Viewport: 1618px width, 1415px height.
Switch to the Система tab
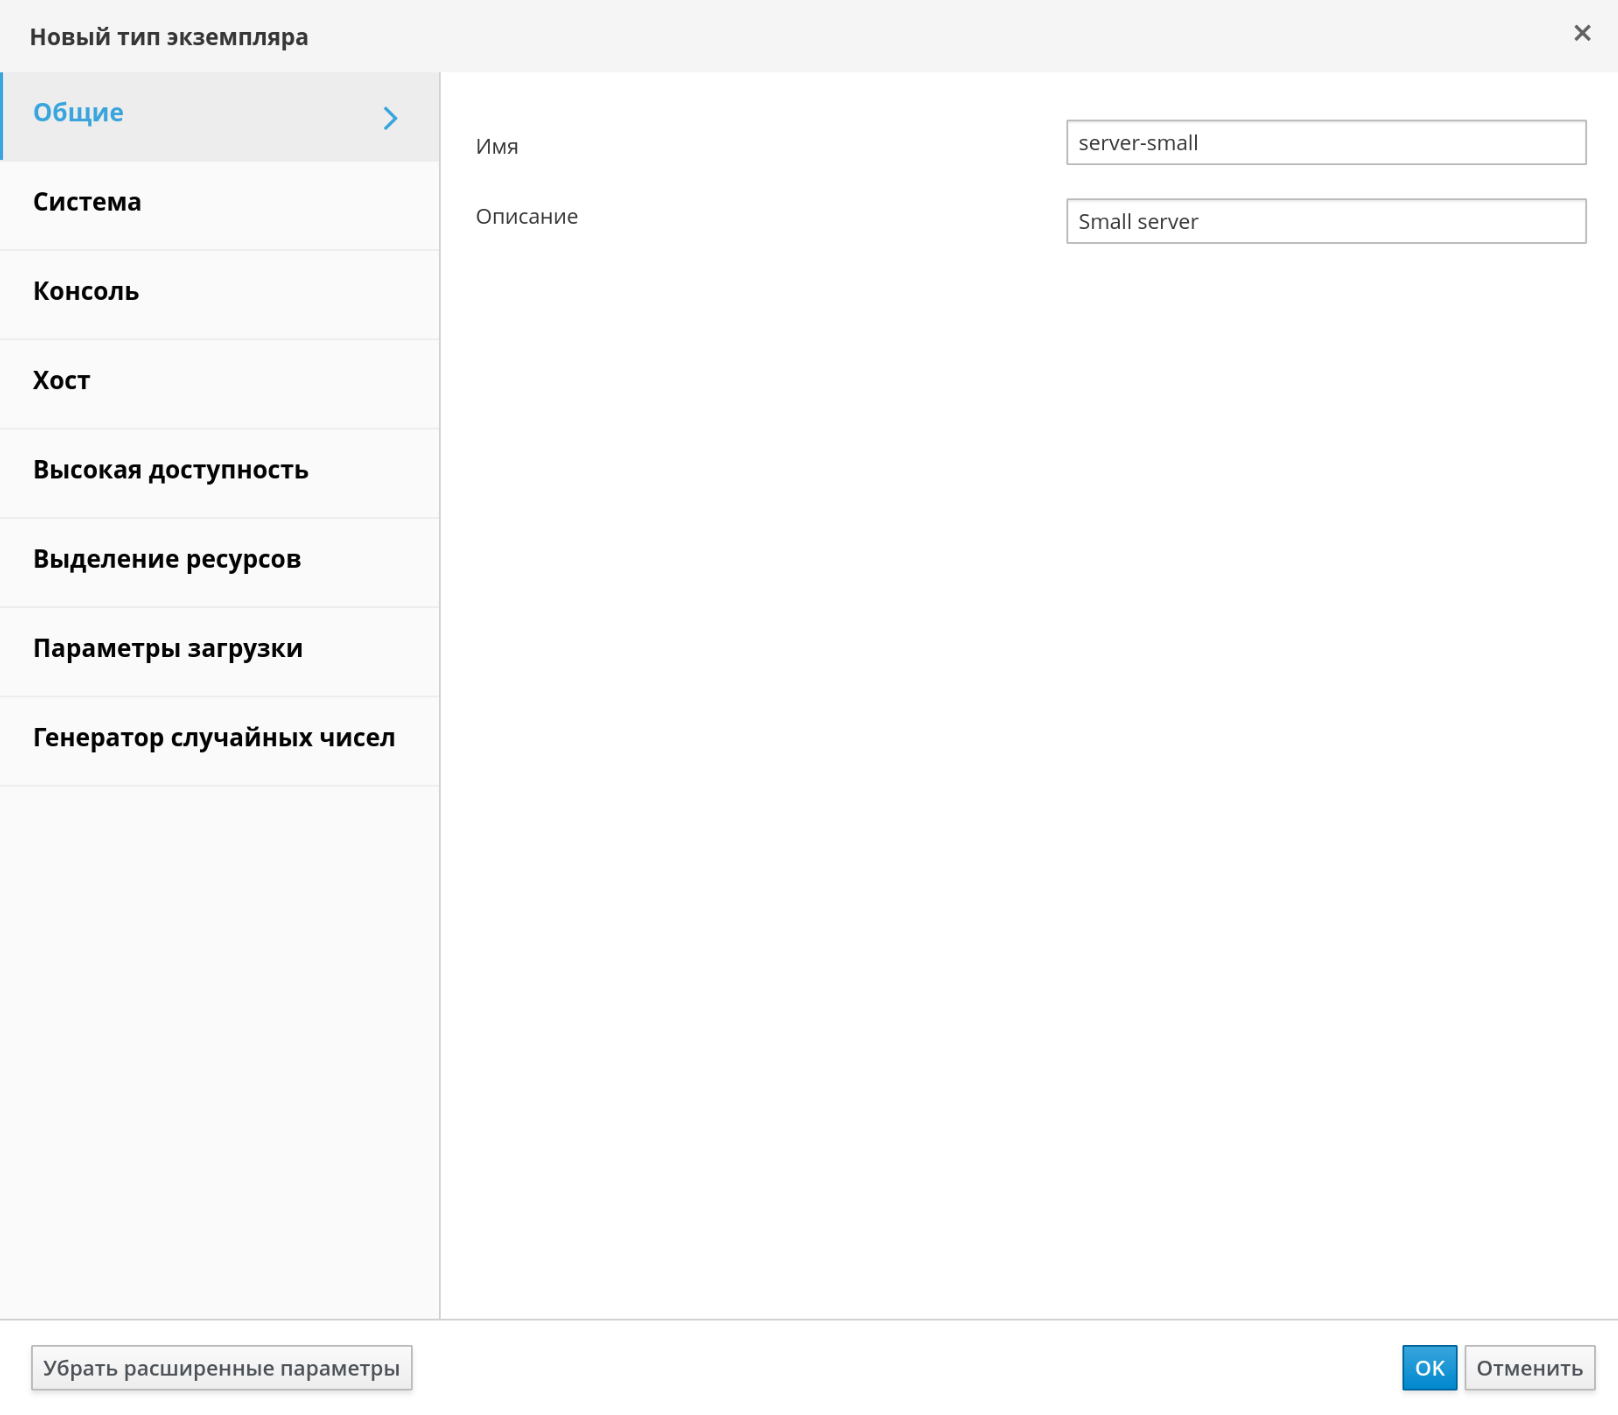(x=88, y=202)
